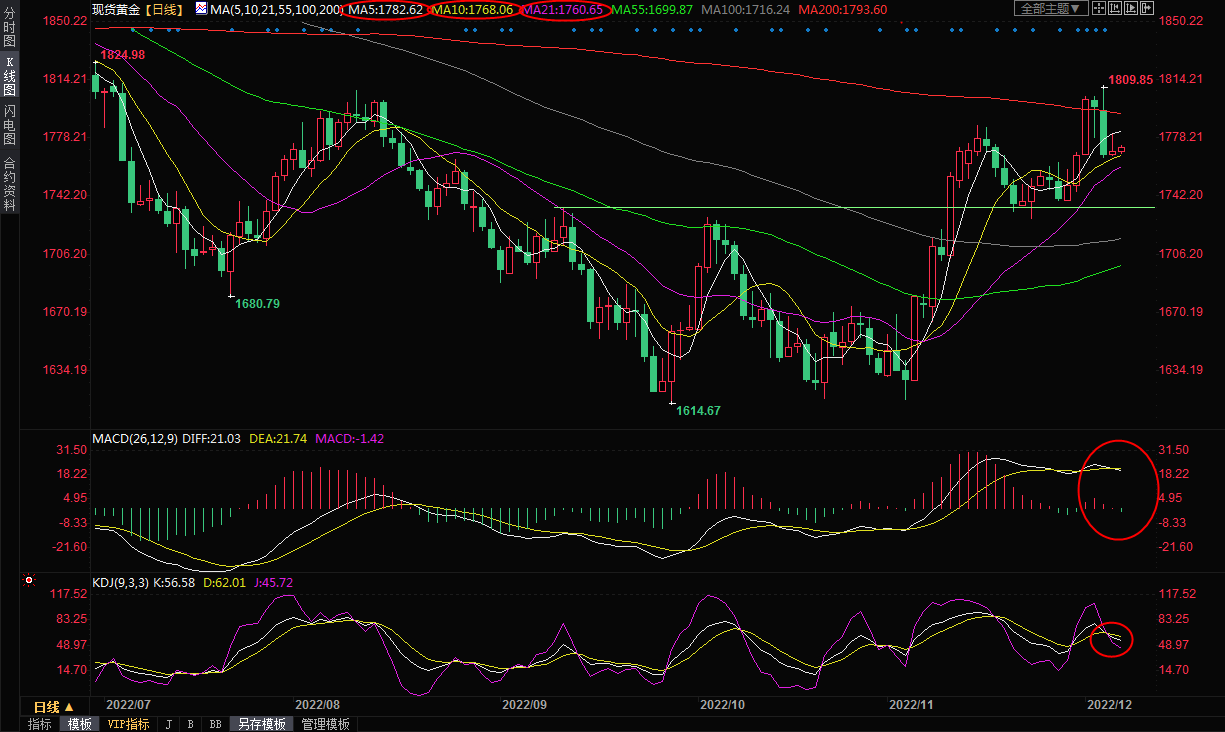Toggle the J marker button
Image resolution: width=1225 pixels, height=732 pixels.
point(168,724)
